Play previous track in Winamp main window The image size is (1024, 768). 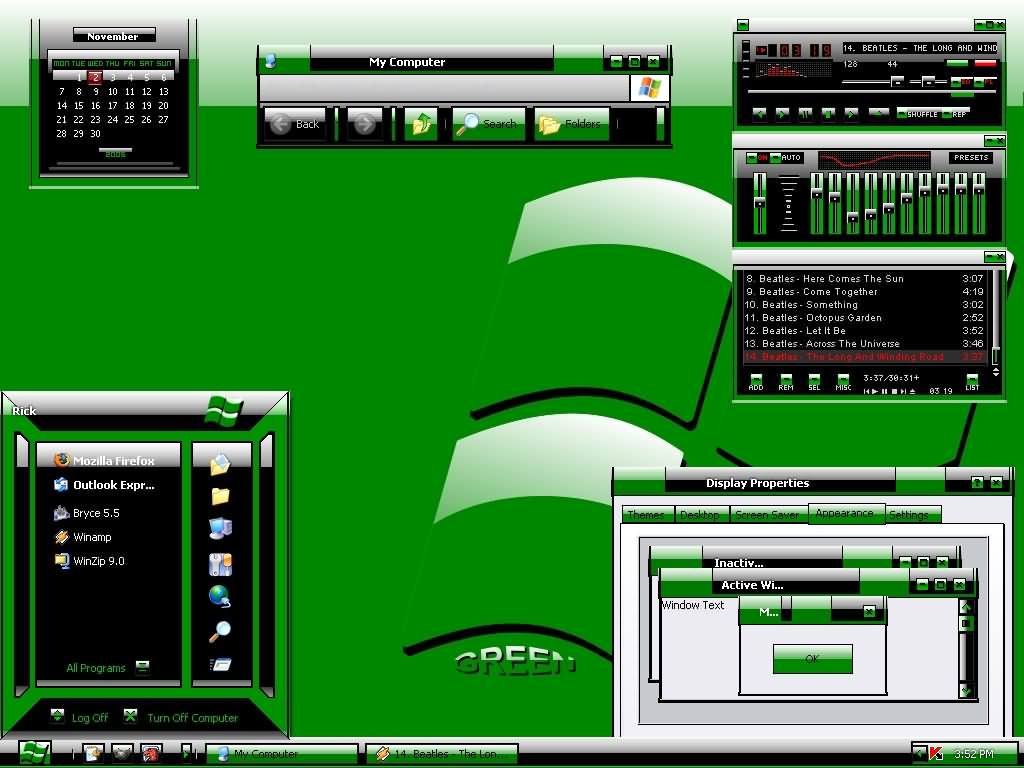(x=760, y=114)
